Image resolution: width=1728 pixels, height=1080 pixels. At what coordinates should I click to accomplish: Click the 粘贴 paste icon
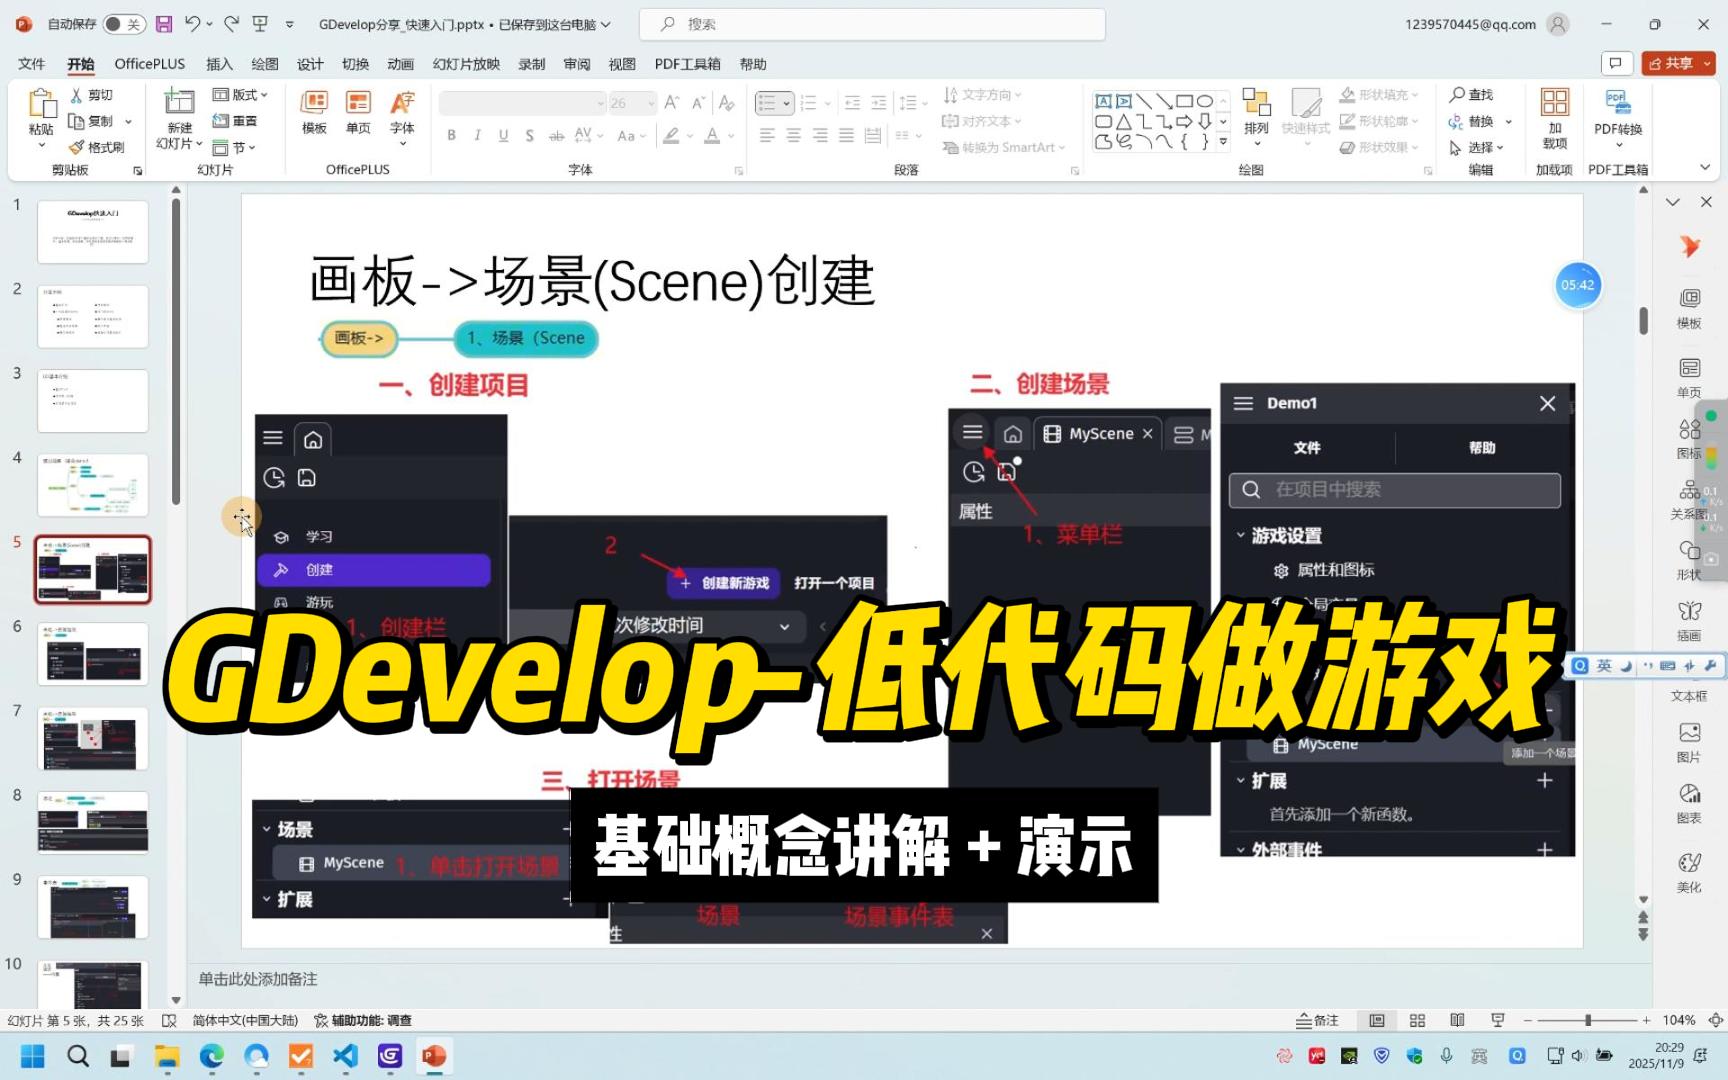click(41, 105)
